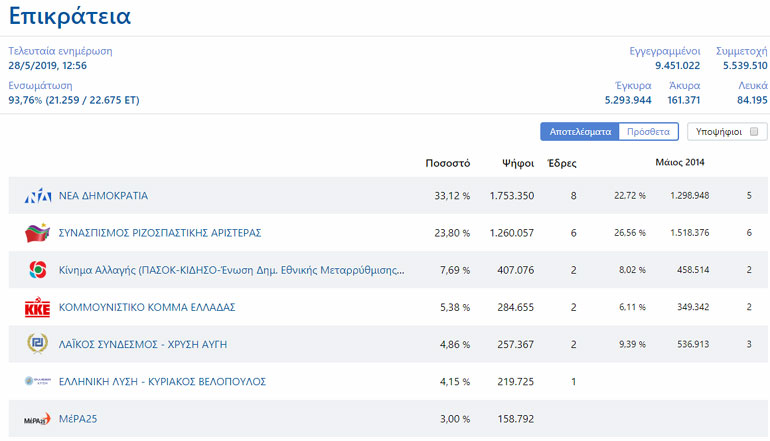Click the Κίνημα Αλλαγής party logo
The width and height of the screenshot is (770, 441).
37,270
